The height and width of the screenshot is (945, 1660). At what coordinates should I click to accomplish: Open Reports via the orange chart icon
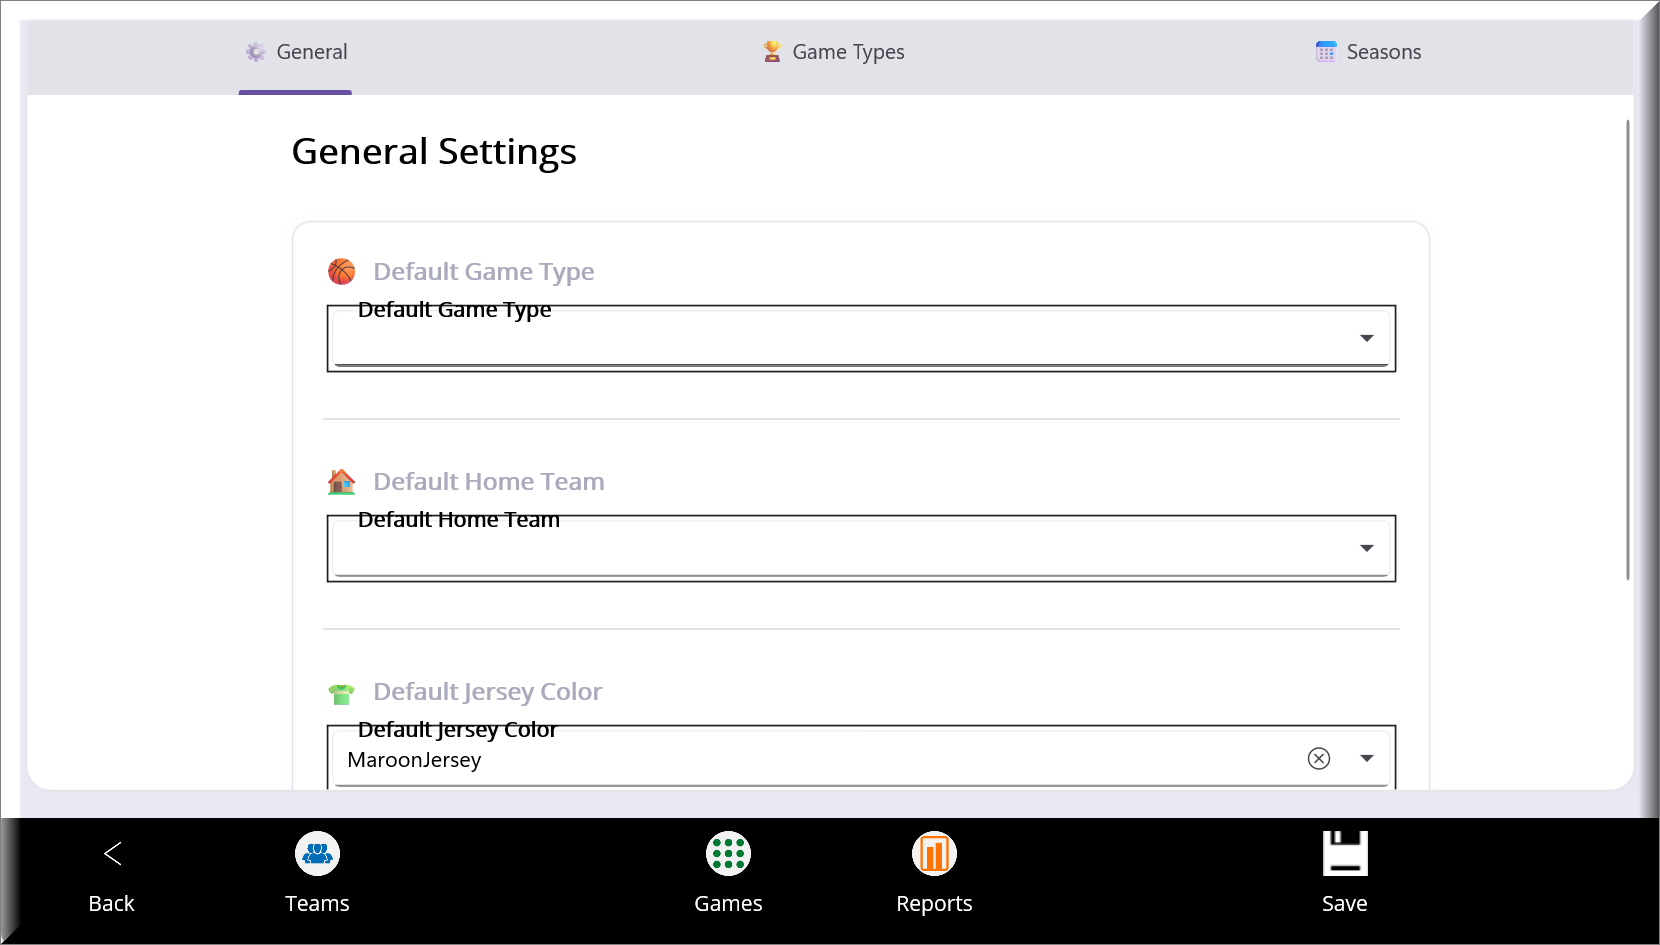934,854
